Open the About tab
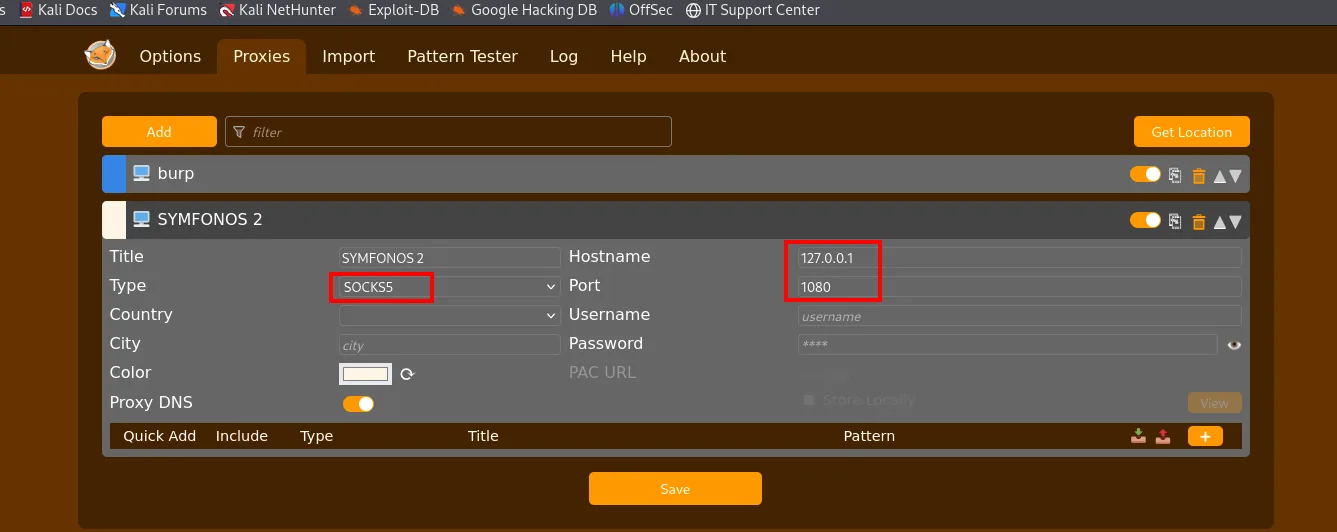This screenshot has width=1337, height=532. click(x=702, y=56)
